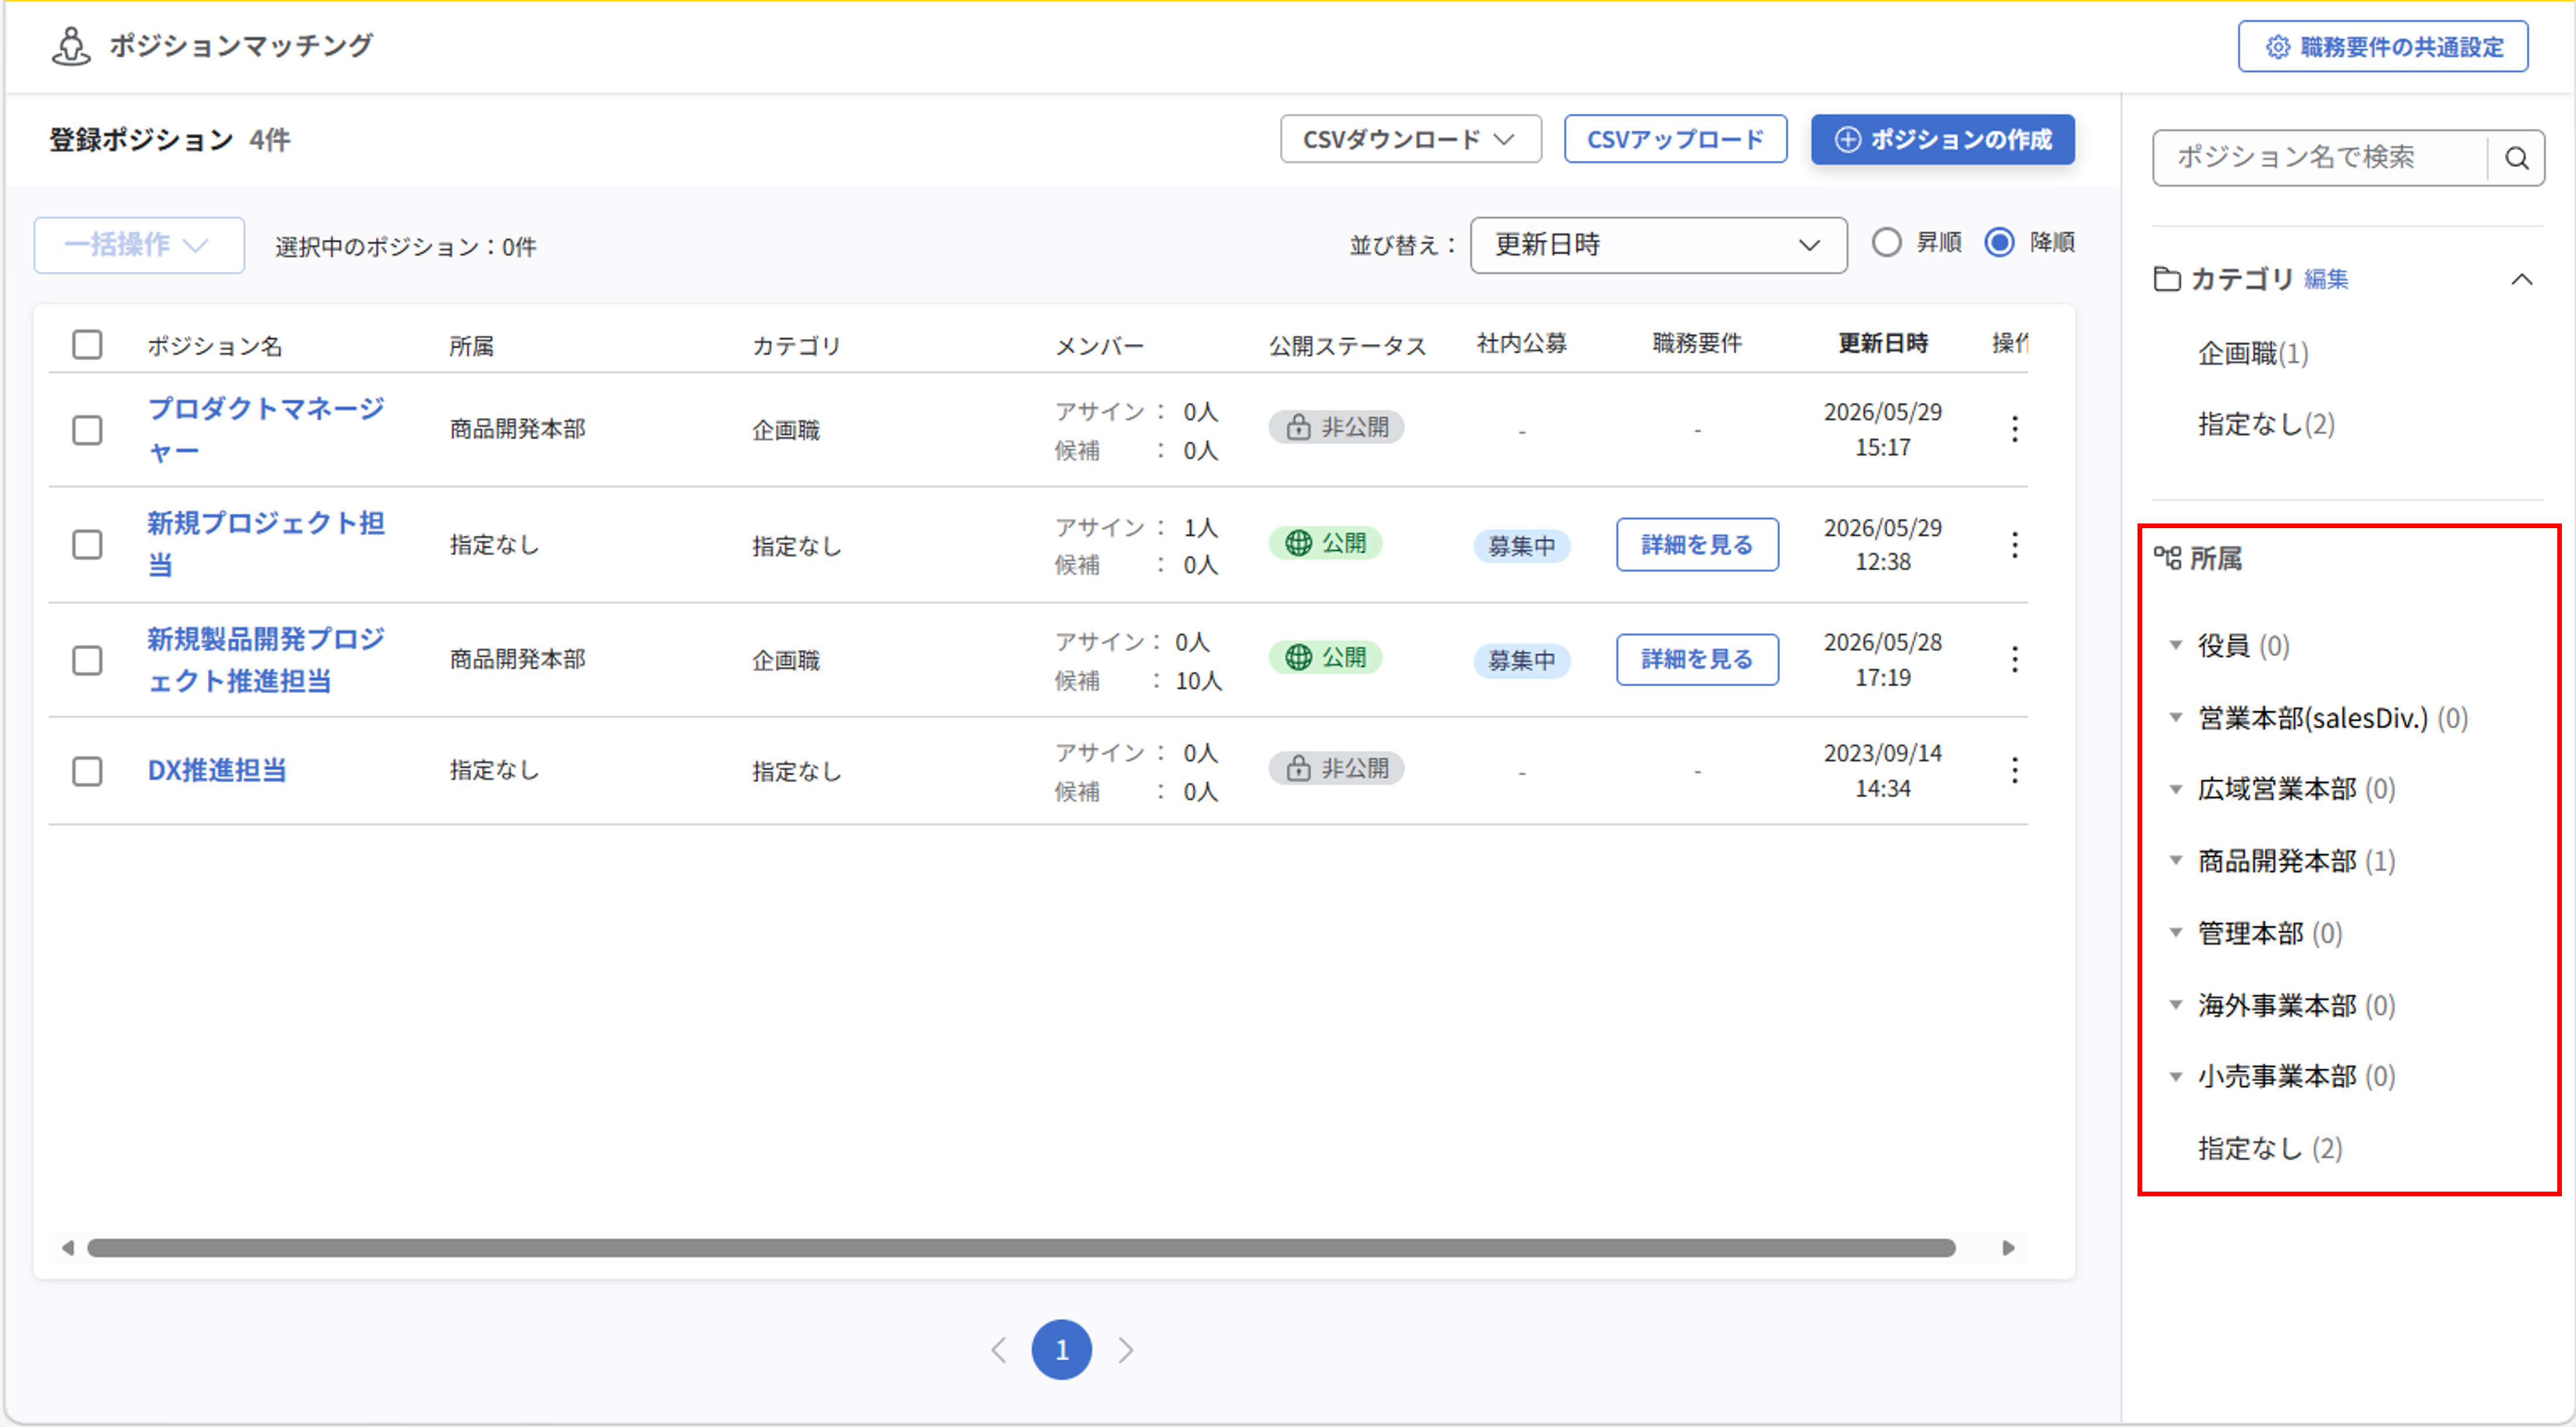Click 募集中 badge in 新規プロジェクト担当 row
This screenshot has width=2576, height=1427.
click(x=1521, y=546)
